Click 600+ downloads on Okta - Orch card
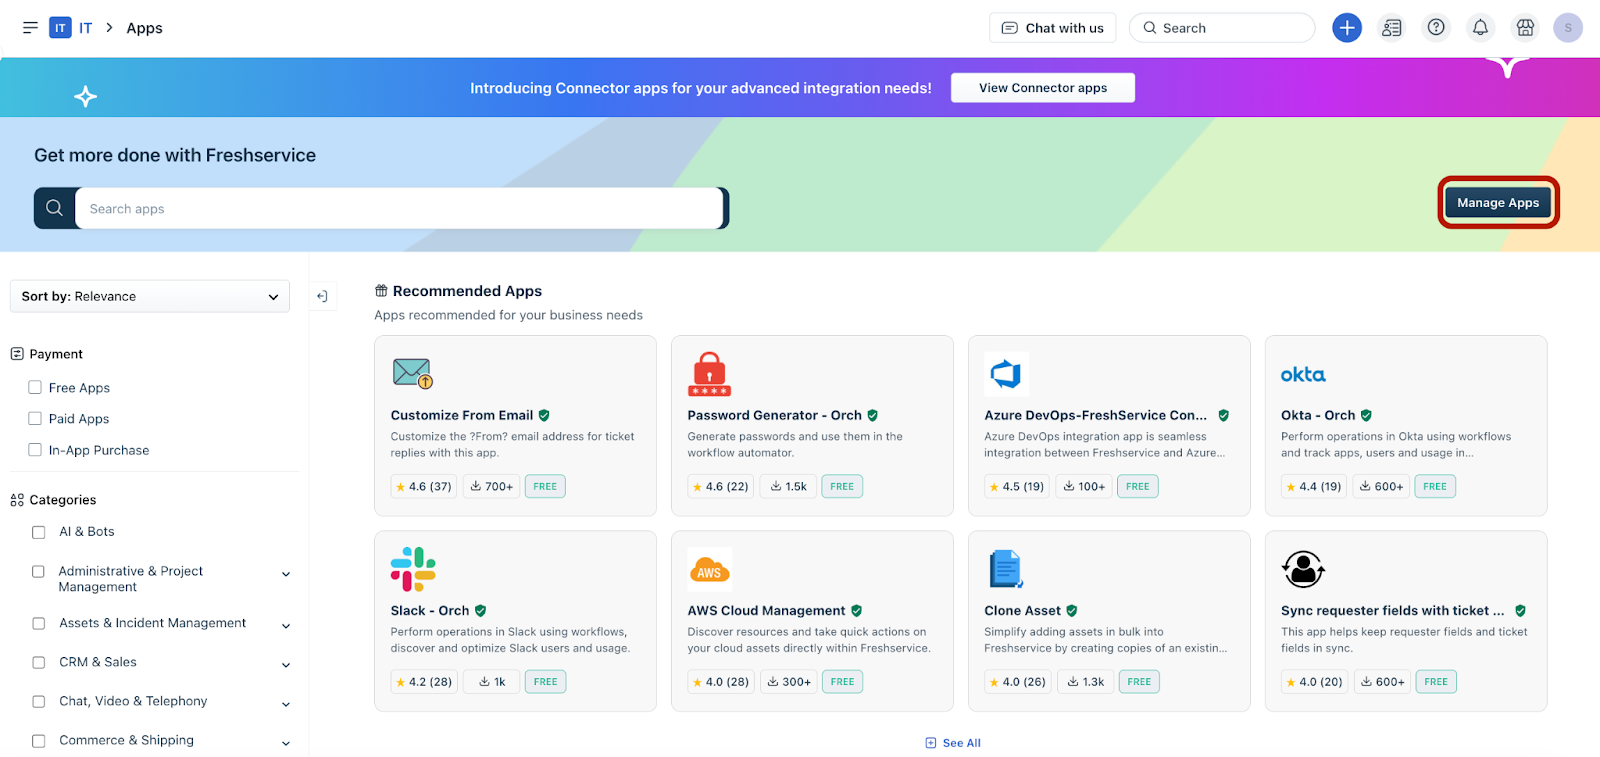This screenshot has width=1600, height=757. (x=1381, y=487)
